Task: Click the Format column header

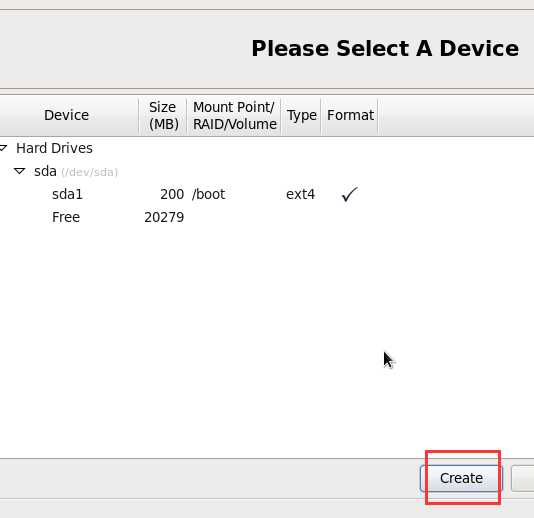Action: tap(350, 115)
